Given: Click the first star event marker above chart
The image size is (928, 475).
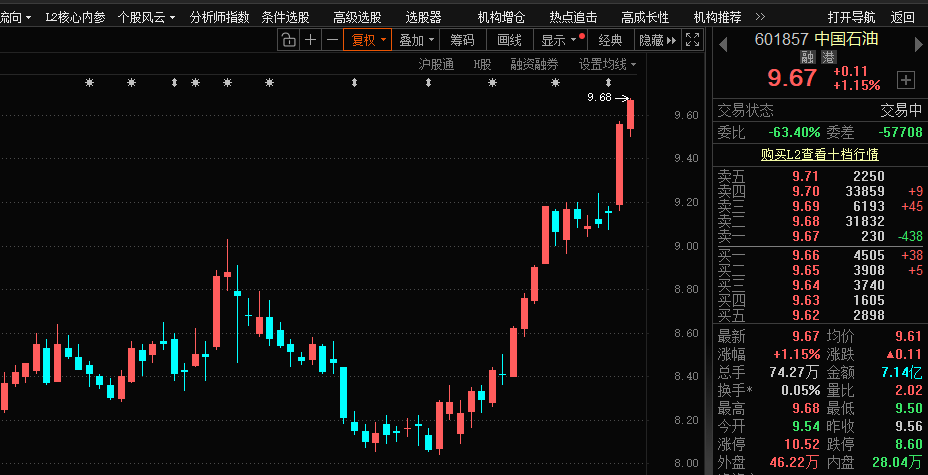Looking at the screenshot, I should [x=89, y=83].
